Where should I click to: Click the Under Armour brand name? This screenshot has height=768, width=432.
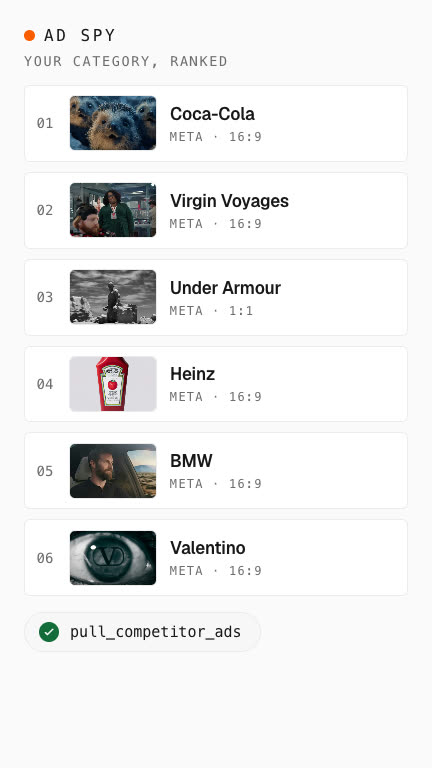point(225,288)
